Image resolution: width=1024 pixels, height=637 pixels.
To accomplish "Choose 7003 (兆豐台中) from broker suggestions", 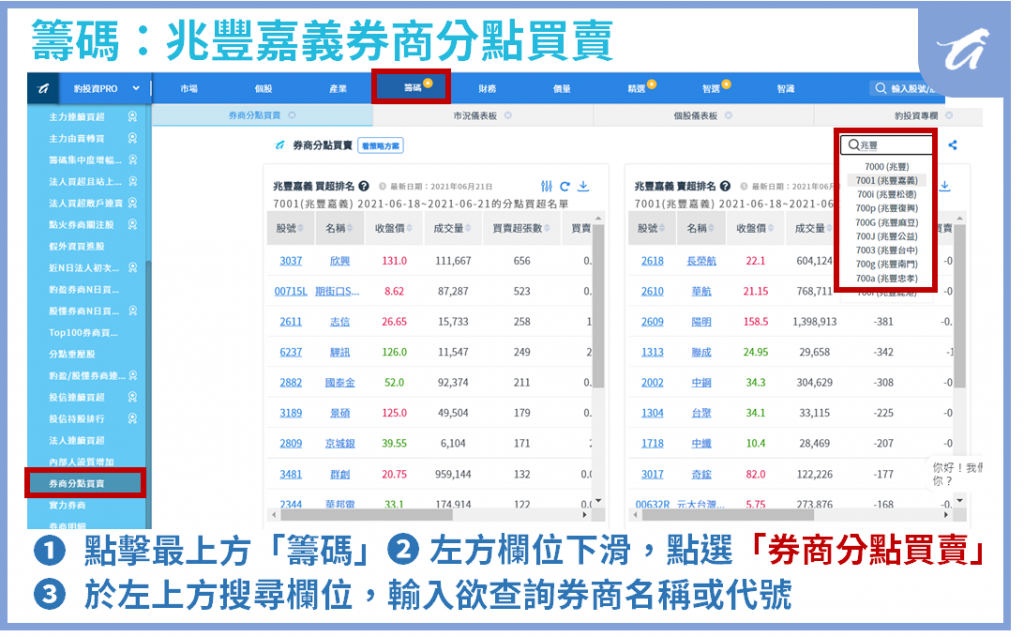I will pyautogui.click(x=886, y=250).
